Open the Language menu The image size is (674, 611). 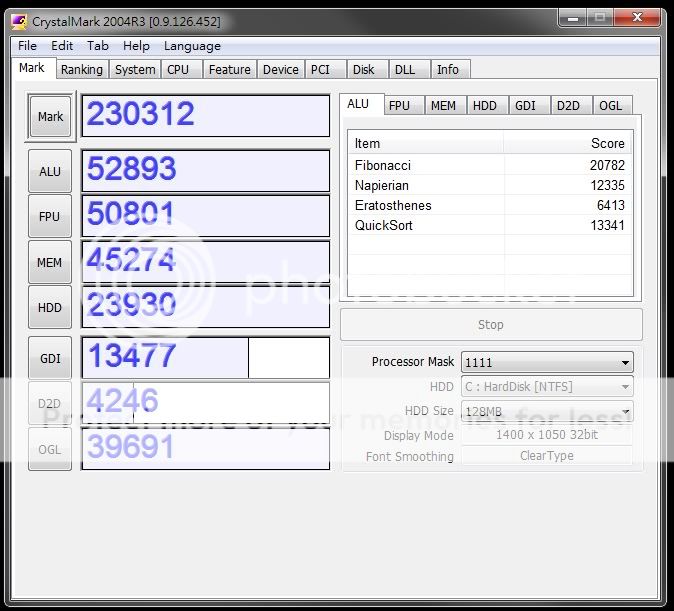[x=192, y=46]
